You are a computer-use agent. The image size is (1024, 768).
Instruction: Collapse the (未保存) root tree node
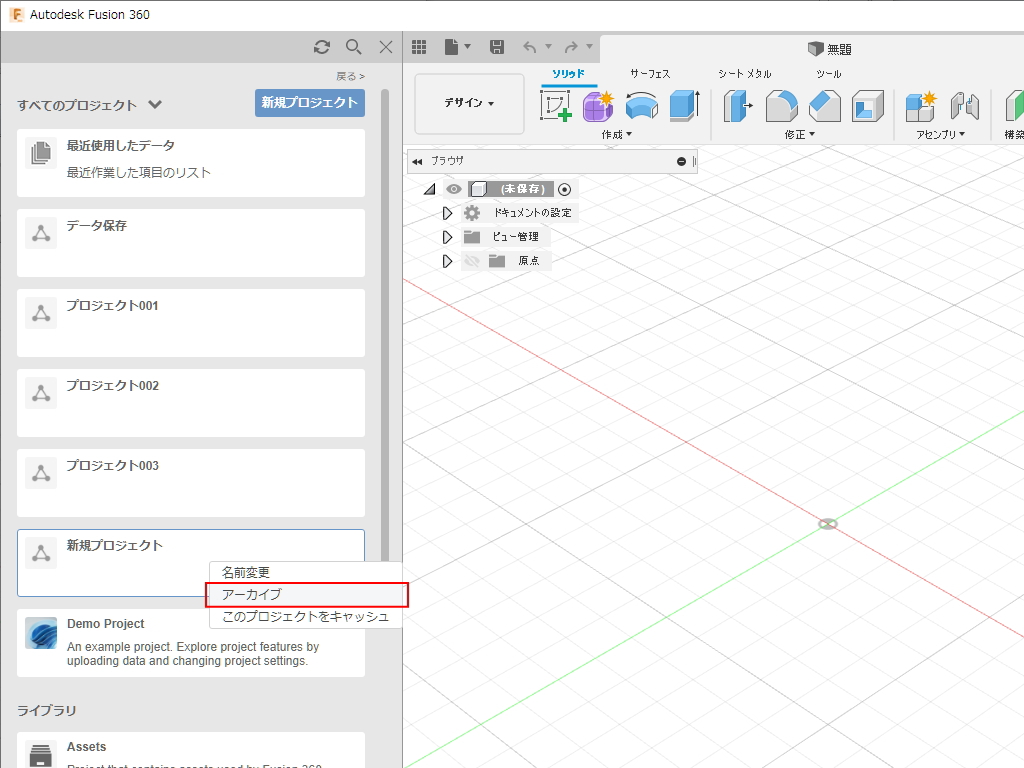430,189
